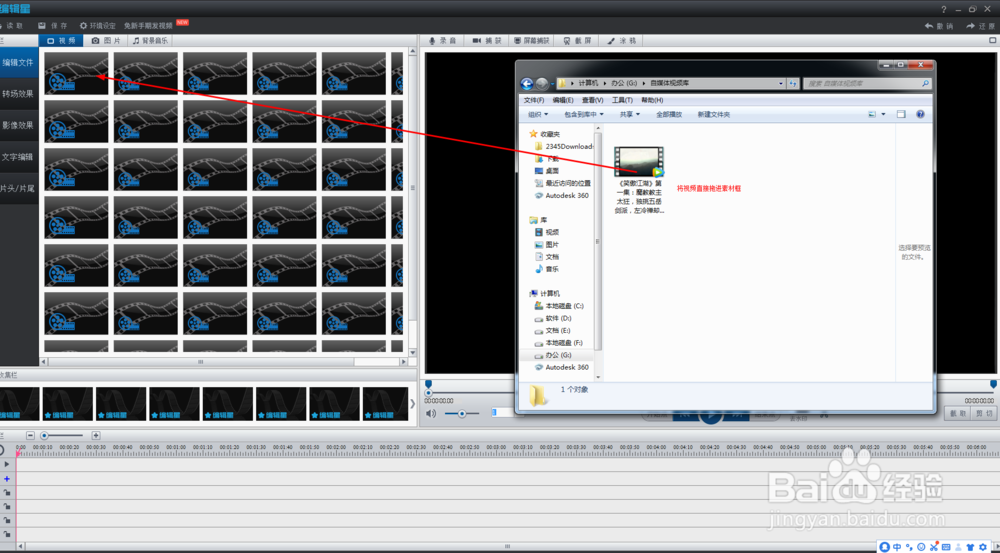The height and width of the screenshot is (553, 1000).
Task: Select 影像效果 in the left sidebar
Action: [18, 125]
